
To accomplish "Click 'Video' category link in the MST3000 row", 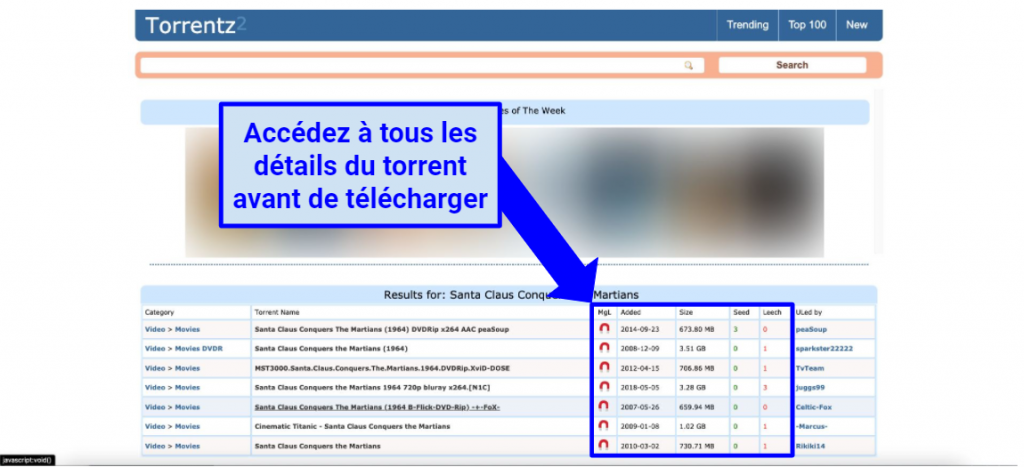I will point(155,368).
